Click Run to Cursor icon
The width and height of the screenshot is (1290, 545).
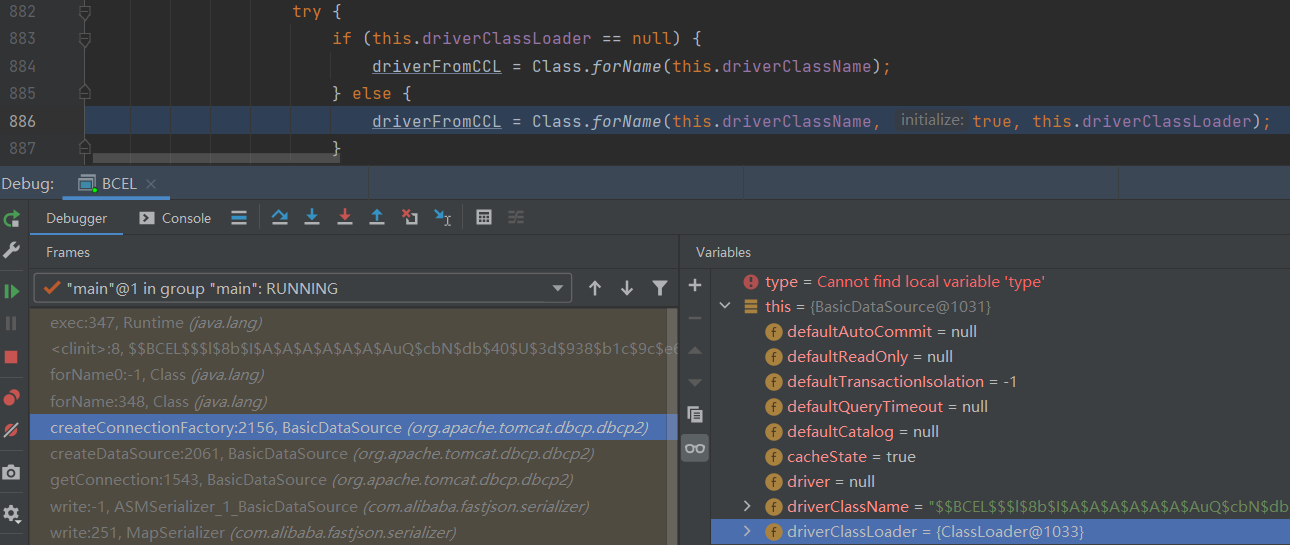tap(442, 217)
